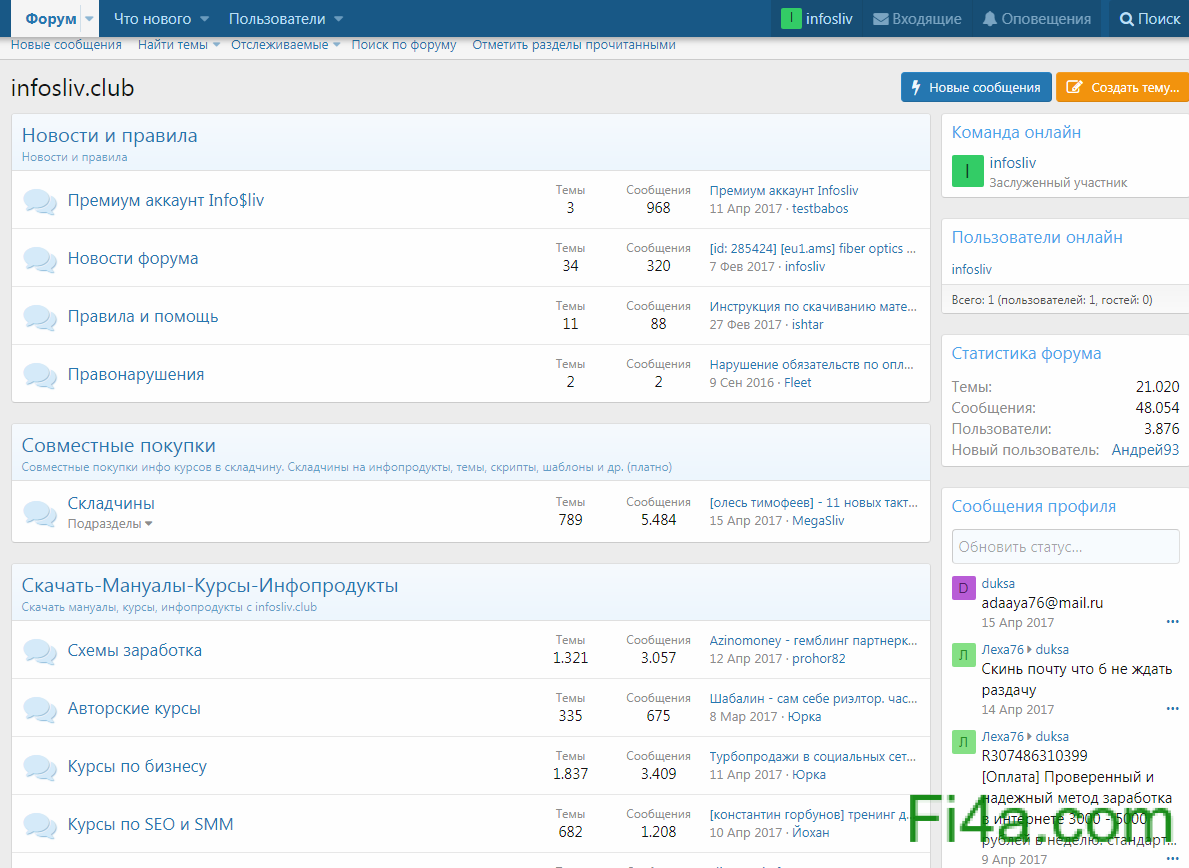Image resolution: width=1189 pixels, height=868 pixels.
Task: Click the forum icon next to Схемы заработка
Action: tap(40, 651)
